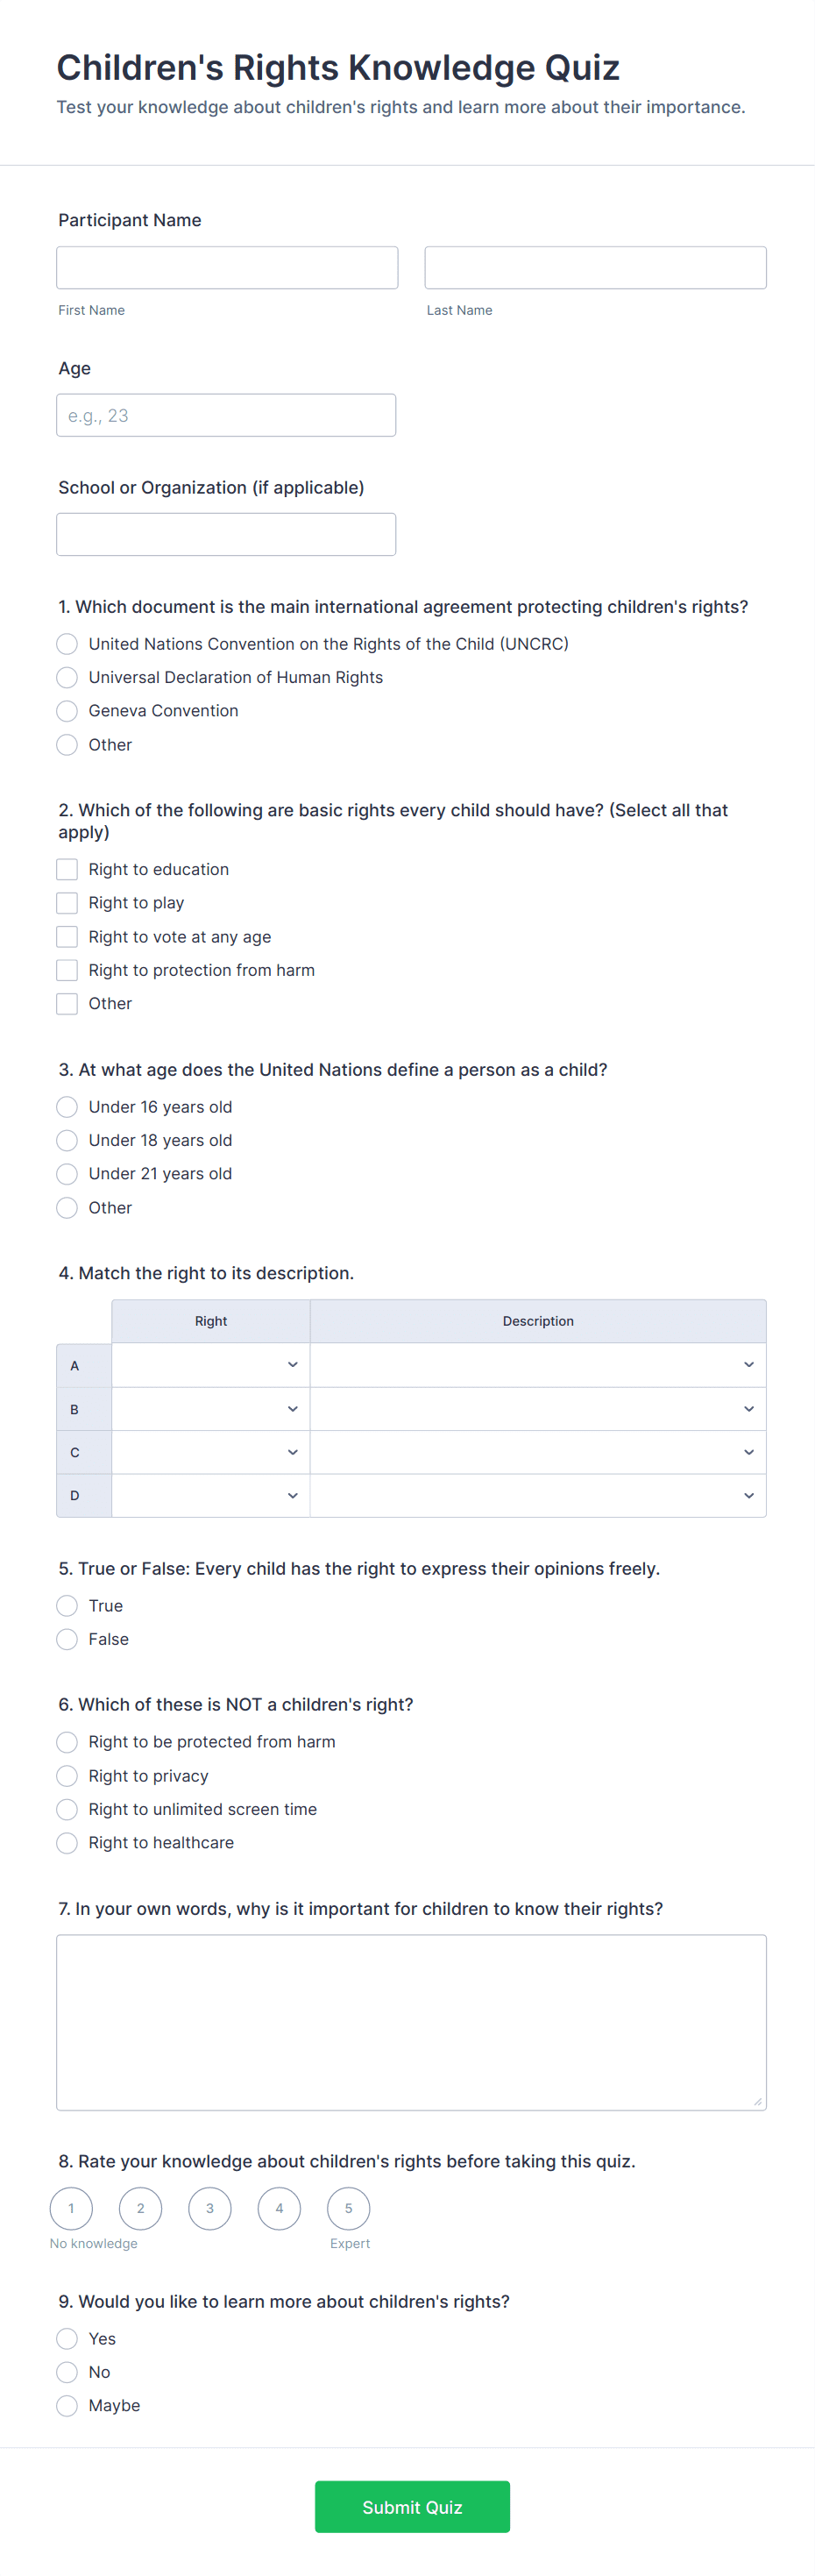This screenshot has width=815, height=2576.
Task: Focus the First Name field
Action: (x=227, y=268)
